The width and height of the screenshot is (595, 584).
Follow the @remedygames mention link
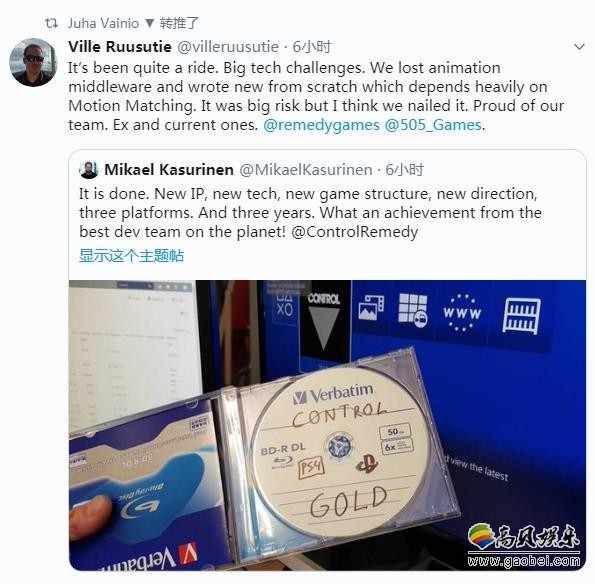coord(321,125)
